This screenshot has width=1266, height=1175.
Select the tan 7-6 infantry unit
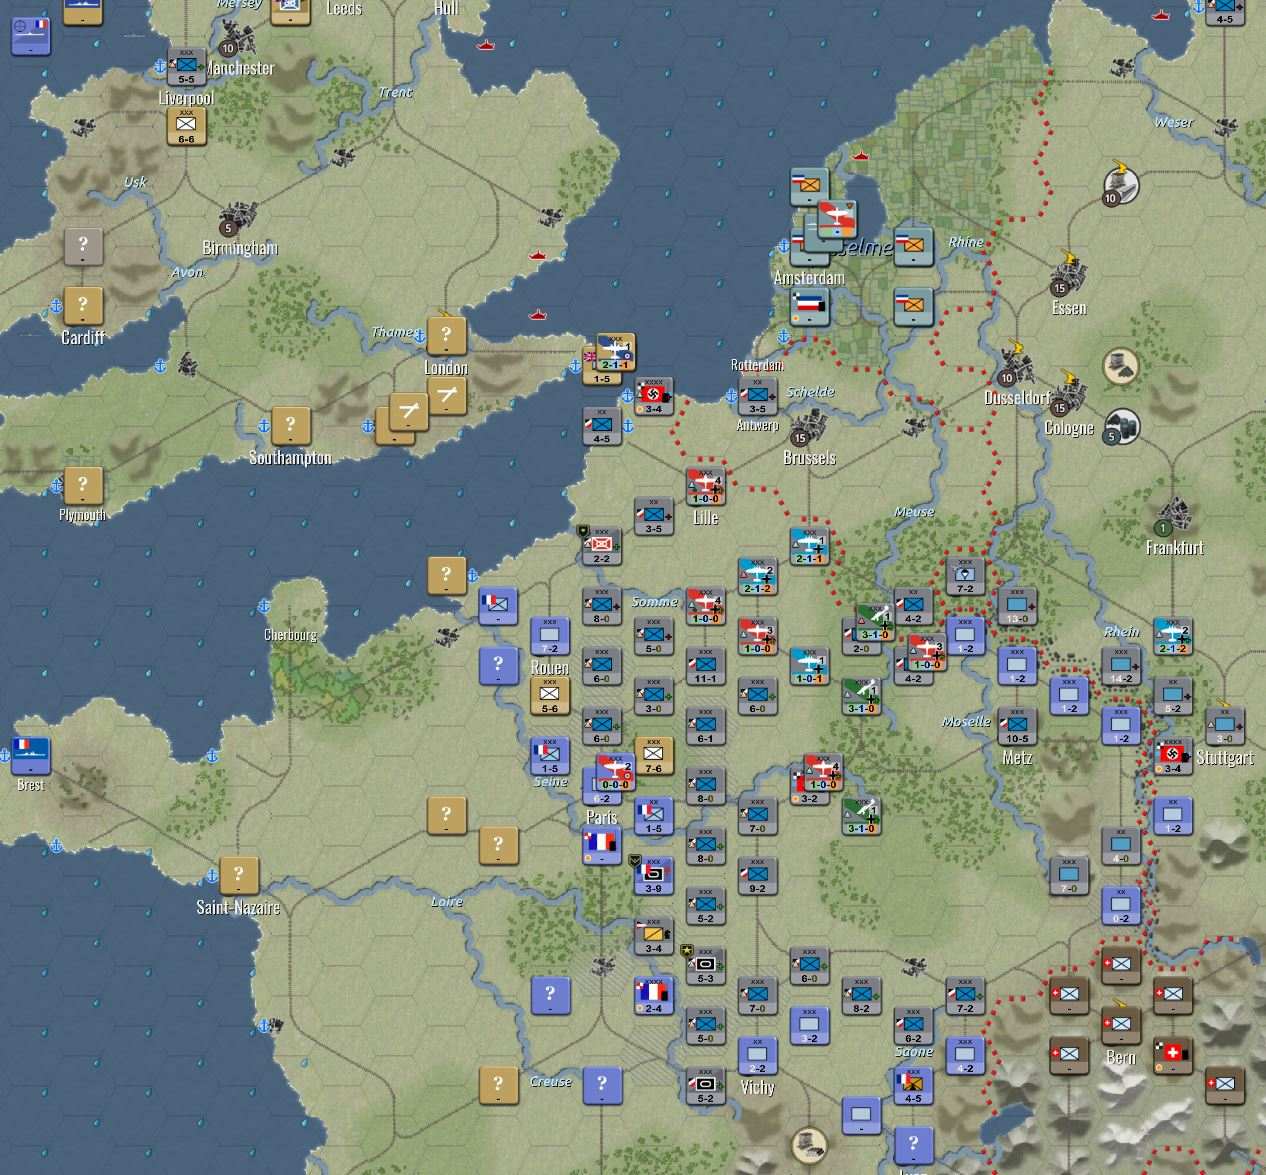click(x=653, y=756)
